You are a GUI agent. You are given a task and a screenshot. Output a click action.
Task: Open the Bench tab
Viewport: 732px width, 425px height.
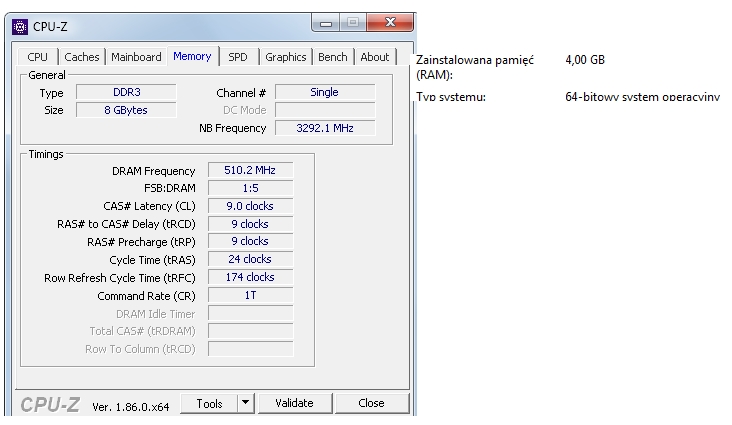tap(333, 57)
